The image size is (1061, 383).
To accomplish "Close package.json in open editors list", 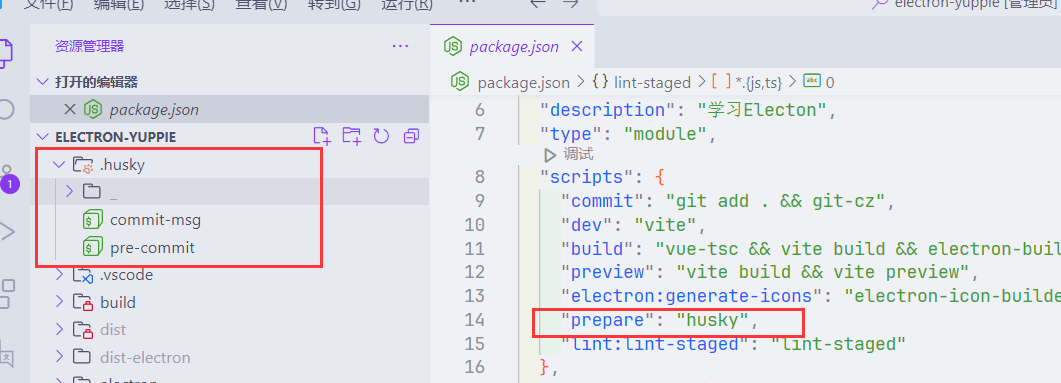I will coord(69,109).
